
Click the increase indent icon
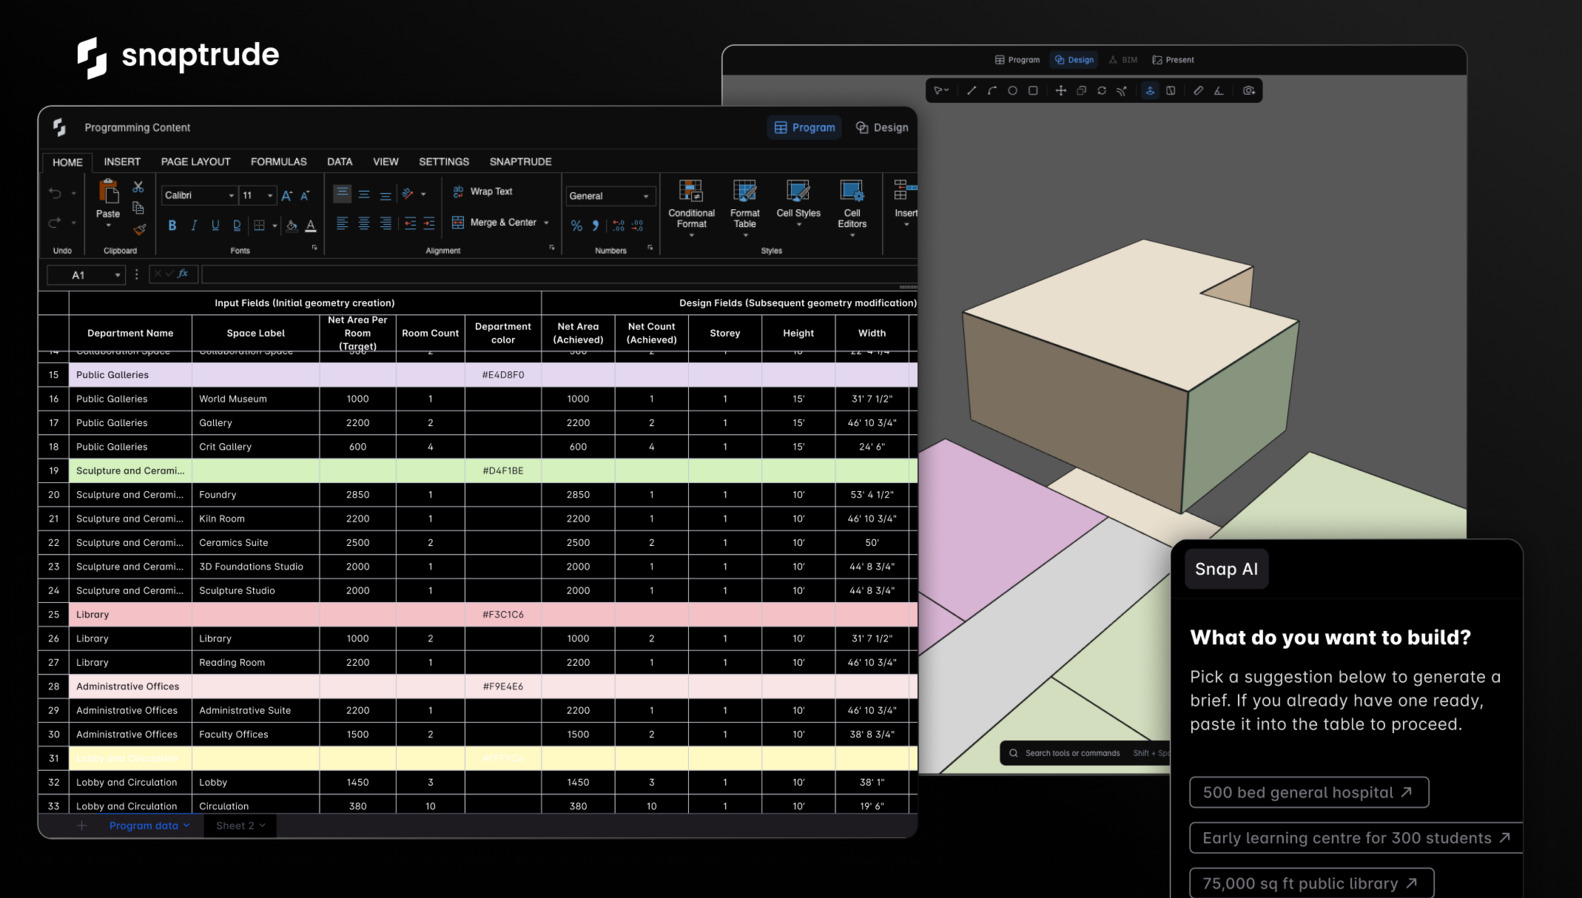pos(429,224)
